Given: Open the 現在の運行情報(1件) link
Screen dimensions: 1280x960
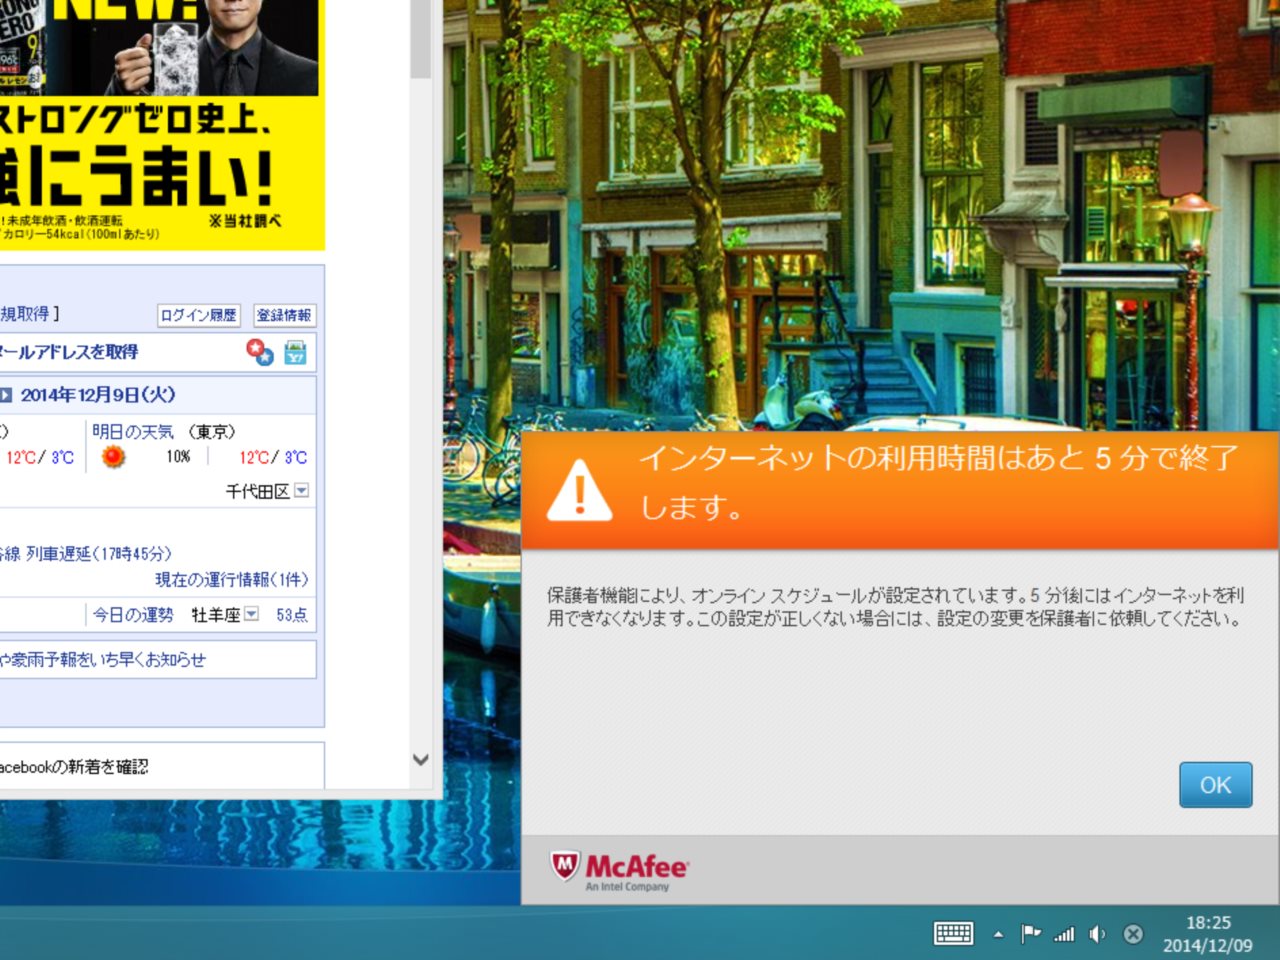Looking at the screenshot, I should point(231,580).
